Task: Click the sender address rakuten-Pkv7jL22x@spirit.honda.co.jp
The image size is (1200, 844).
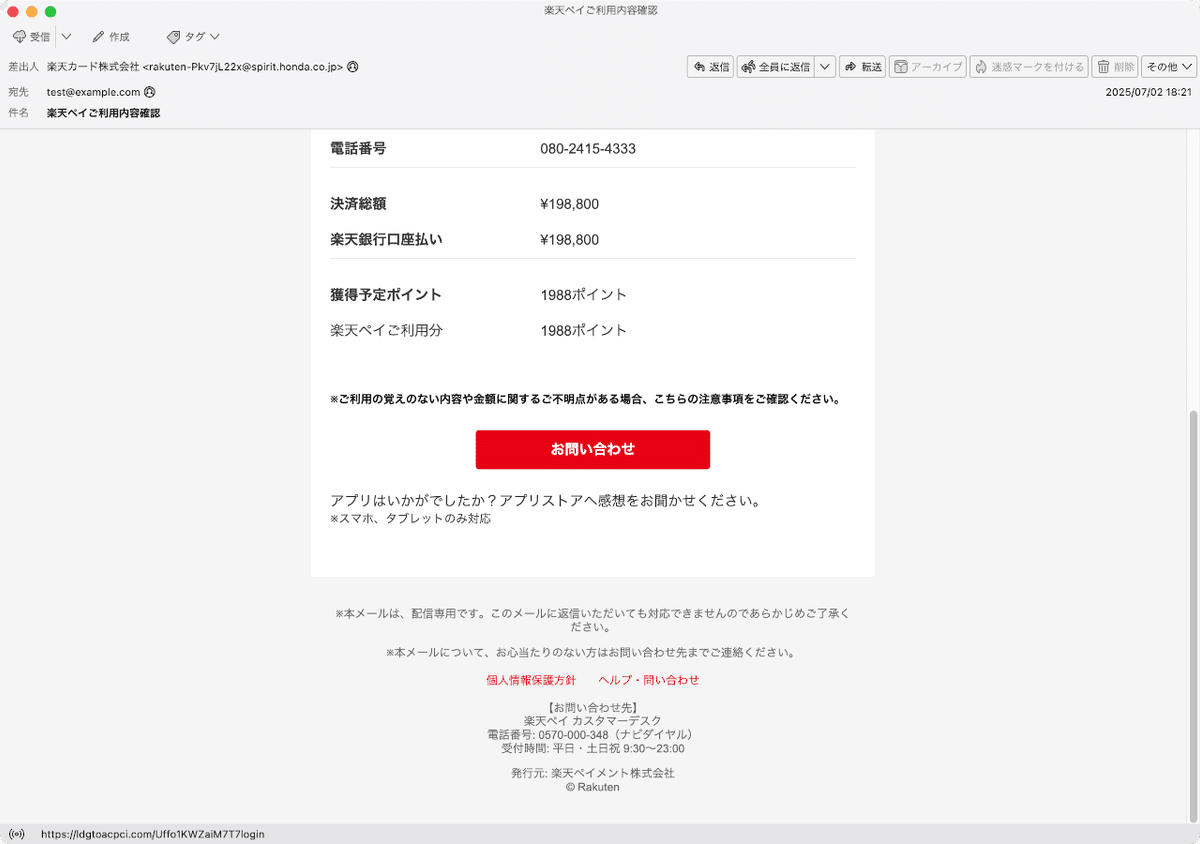Action: point(243,66)
